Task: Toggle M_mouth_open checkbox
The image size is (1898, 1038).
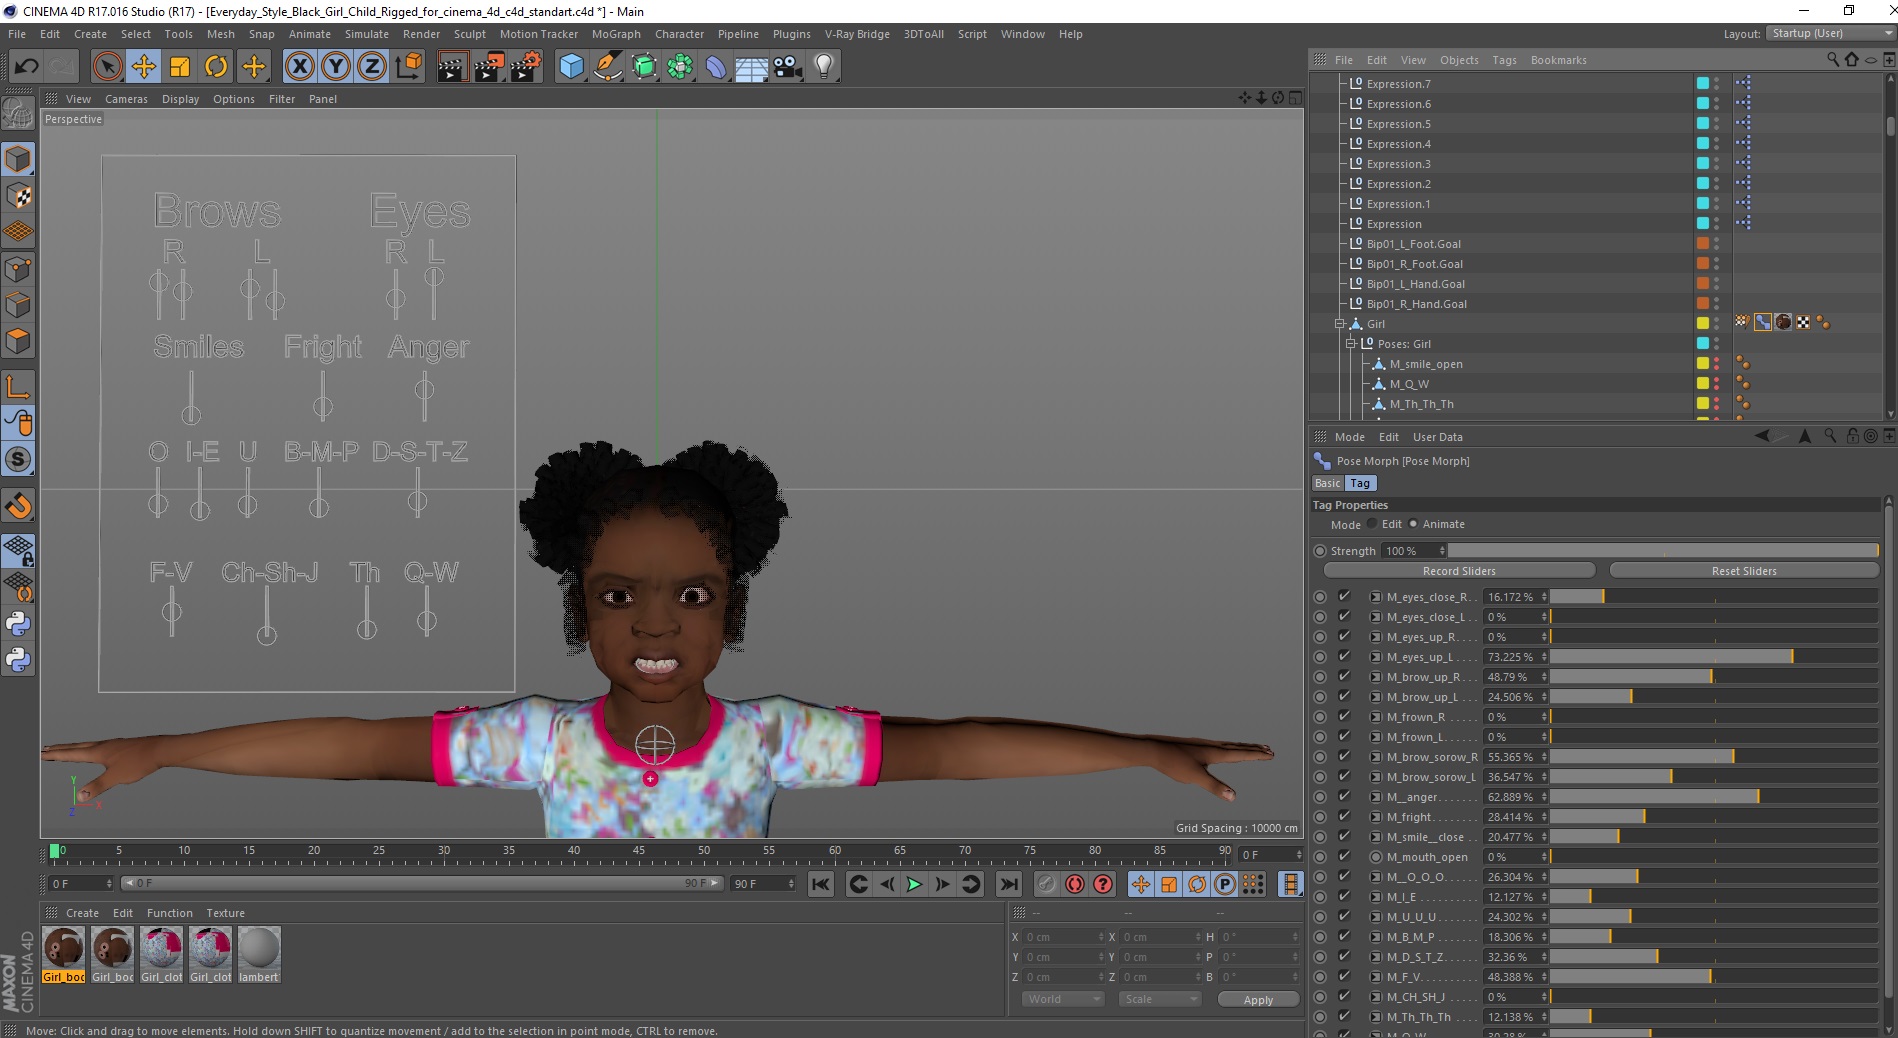Action: pyautogui.click(x=1344, y=856)
